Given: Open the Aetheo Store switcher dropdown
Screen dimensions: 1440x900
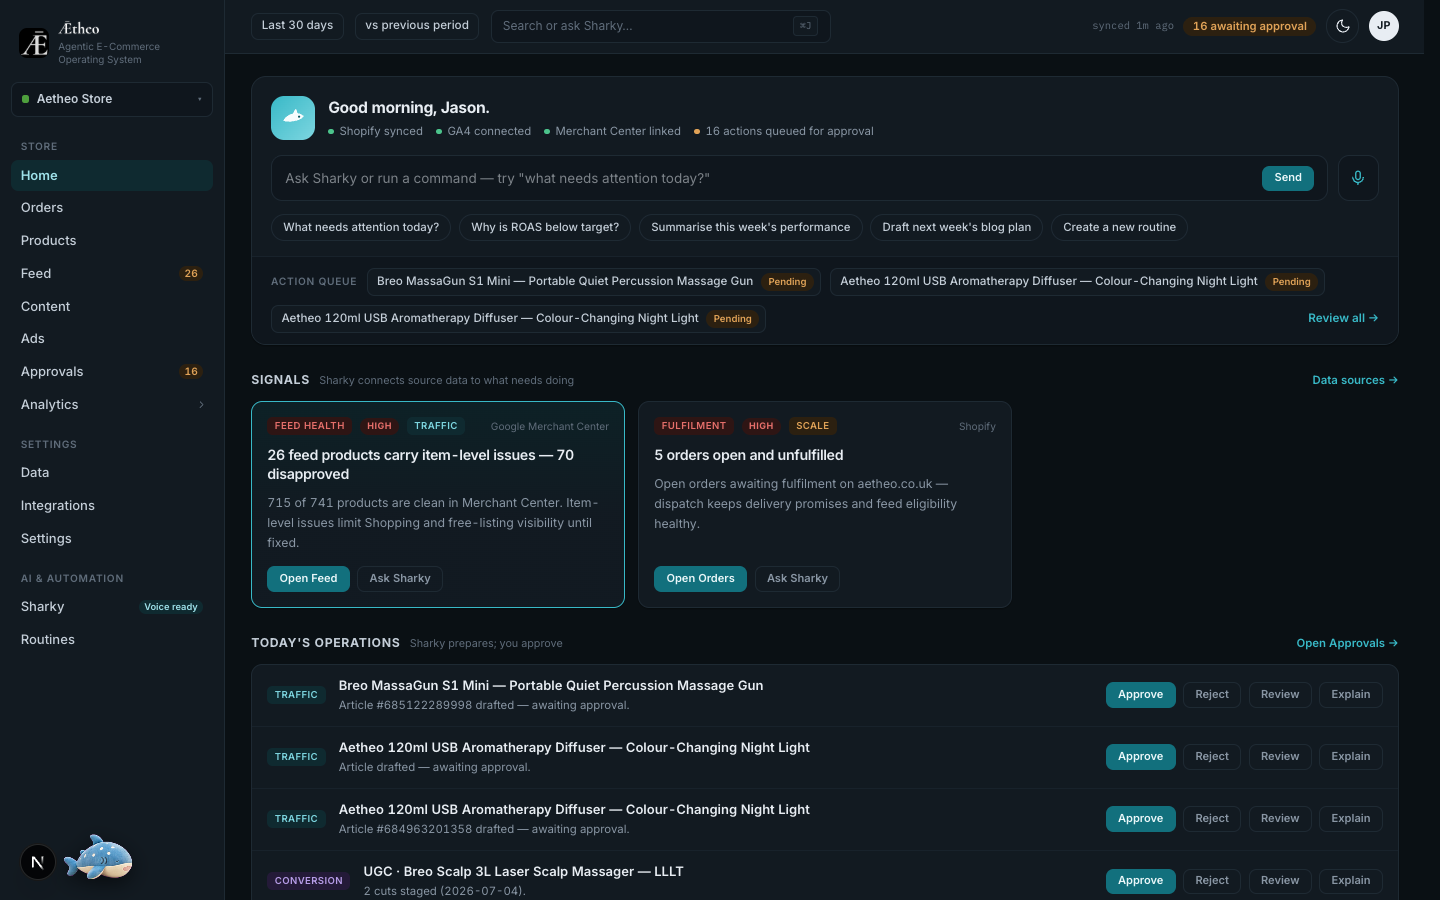Looking at the screenshot, I should (x=112, y=99).
